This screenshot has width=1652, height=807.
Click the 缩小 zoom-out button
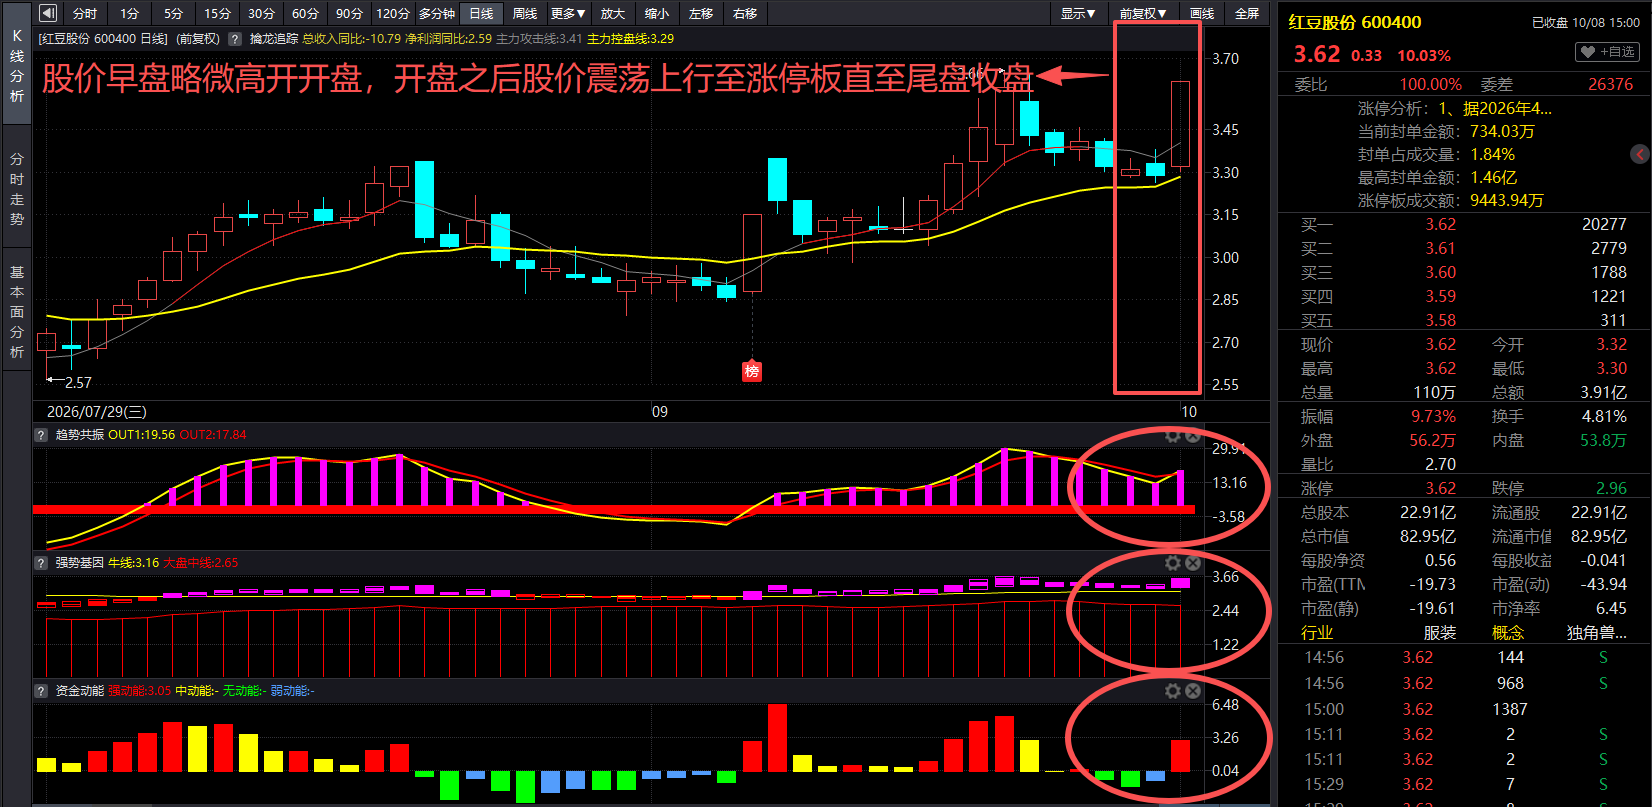(x=657, y=13)
